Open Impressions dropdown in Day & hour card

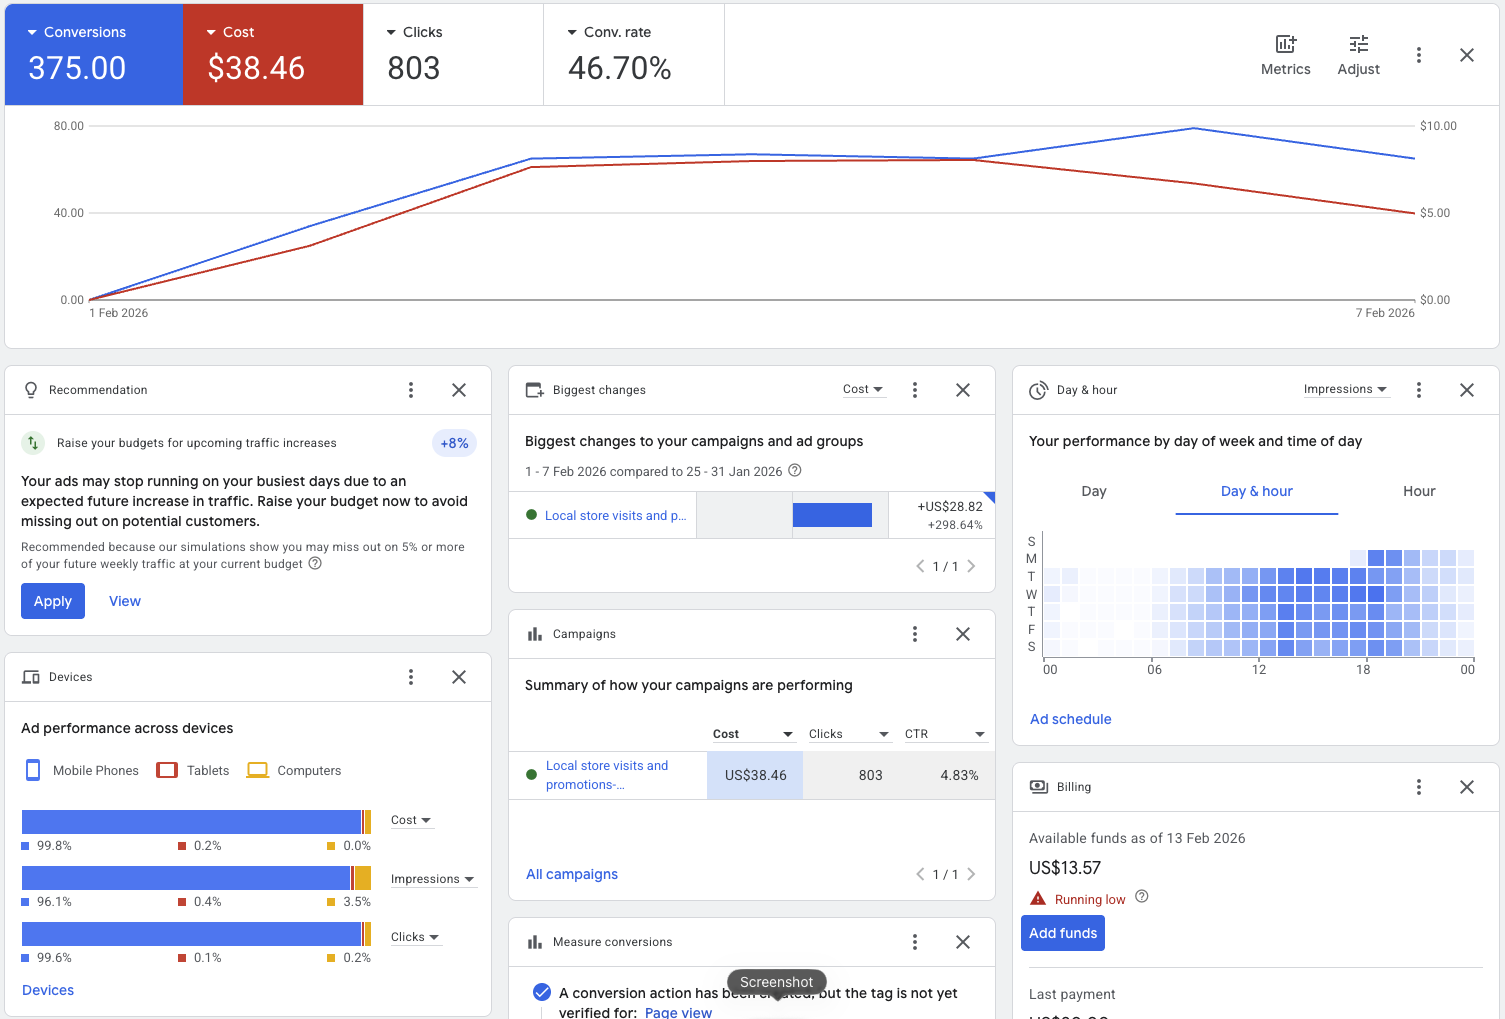point(1345,390)
